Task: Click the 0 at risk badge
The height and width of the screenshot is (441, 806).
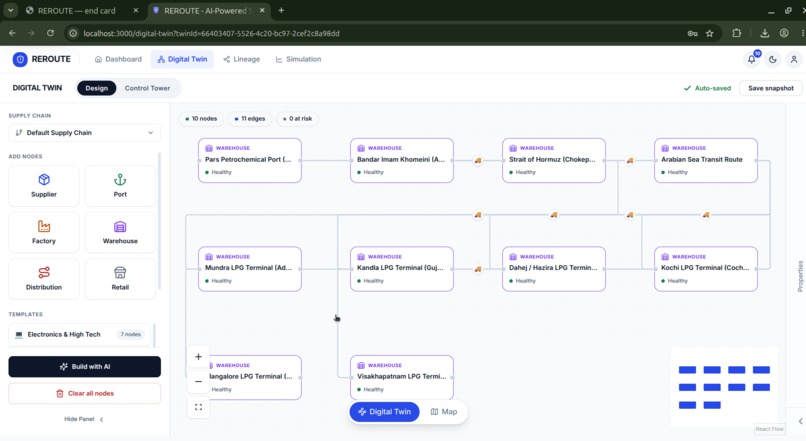Action: [298, 119]
